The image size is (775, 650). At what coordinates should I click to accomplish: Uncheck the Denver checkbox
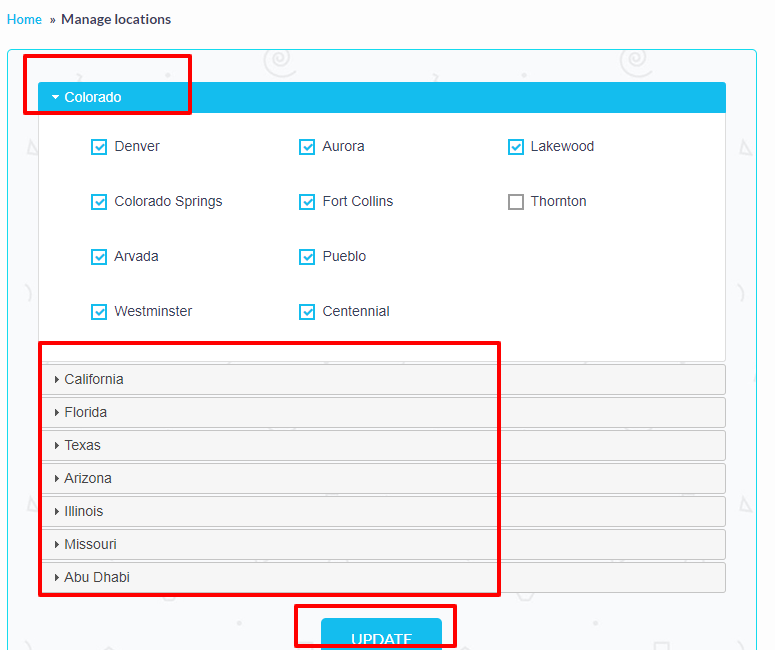[99, 147]
